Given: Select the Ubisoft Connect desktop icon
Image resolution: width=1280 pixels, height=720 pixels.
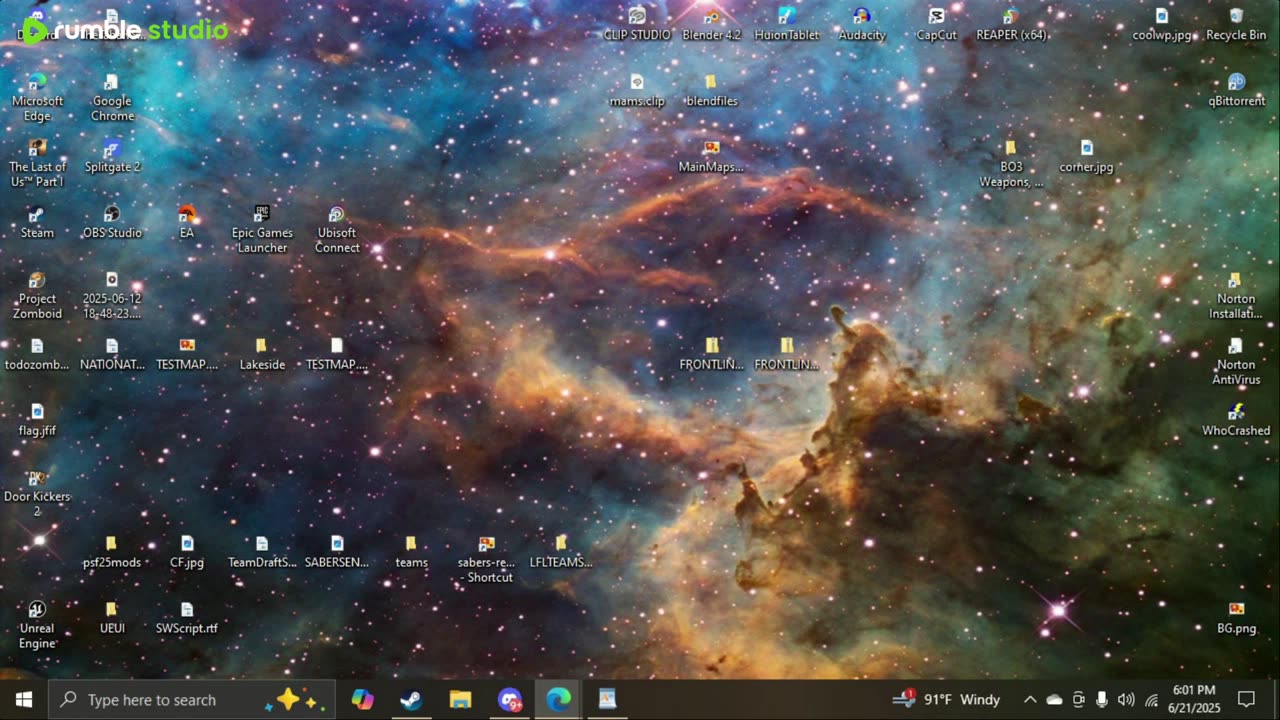Looking at the screenshot, I should 337,229.
